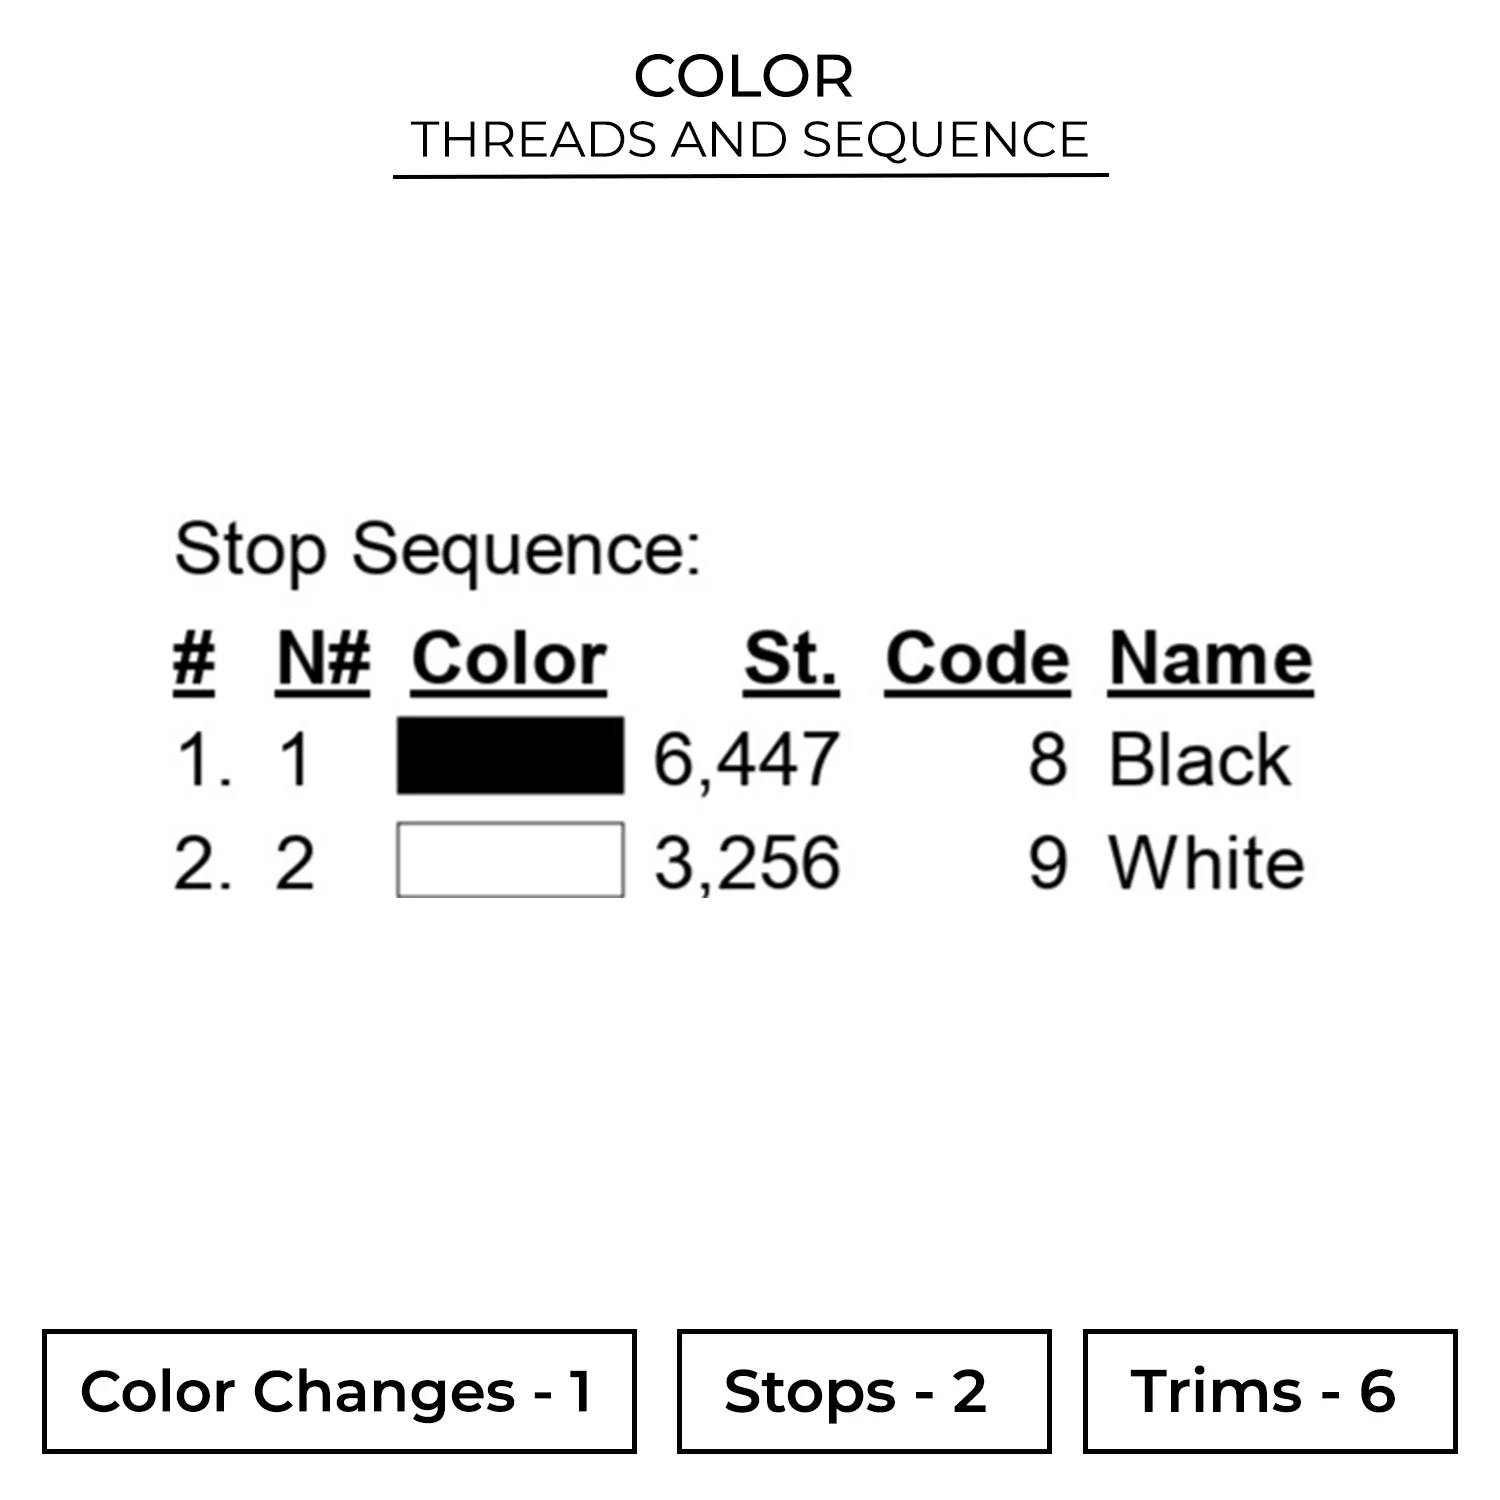Click the N# column header

click(323, 660)
